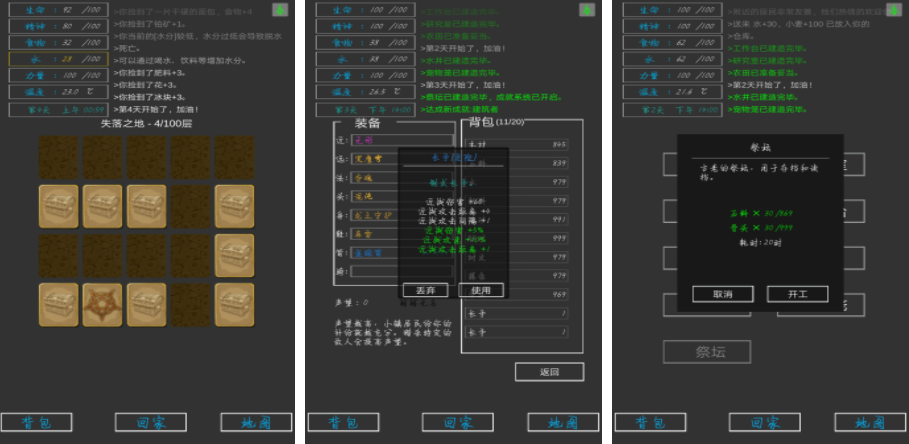909x444 pixels.
Task: Open the treasure chest in the third row
Action: click(x=234, y=255)
